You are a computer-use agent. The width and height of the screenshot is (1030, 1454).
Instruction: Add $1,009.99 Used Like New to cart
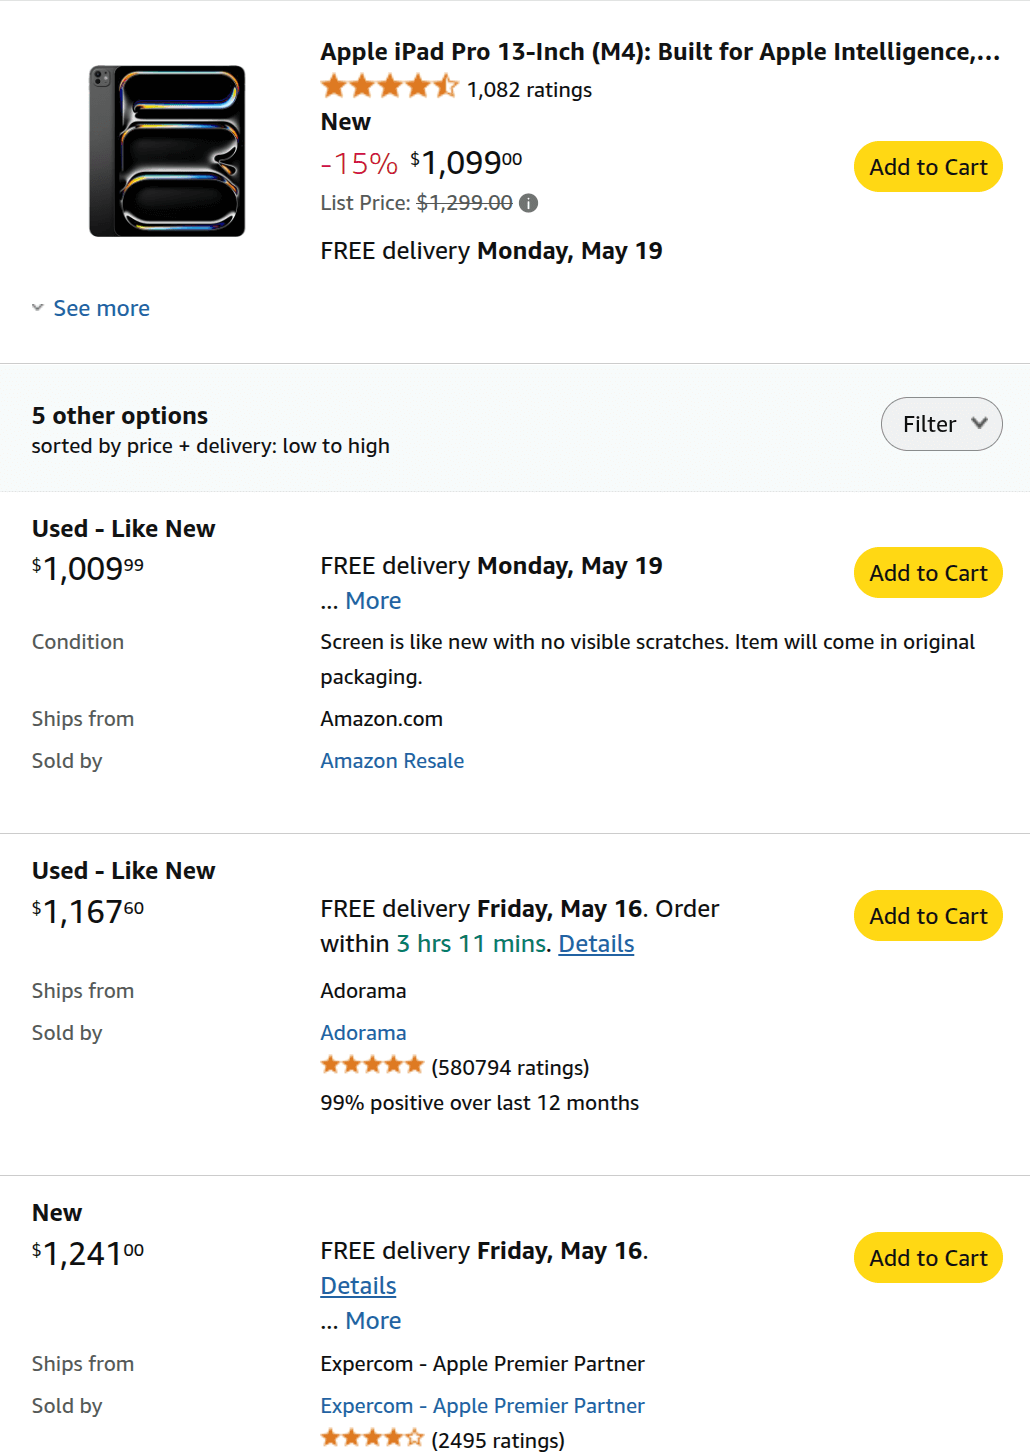pos(928,573)
